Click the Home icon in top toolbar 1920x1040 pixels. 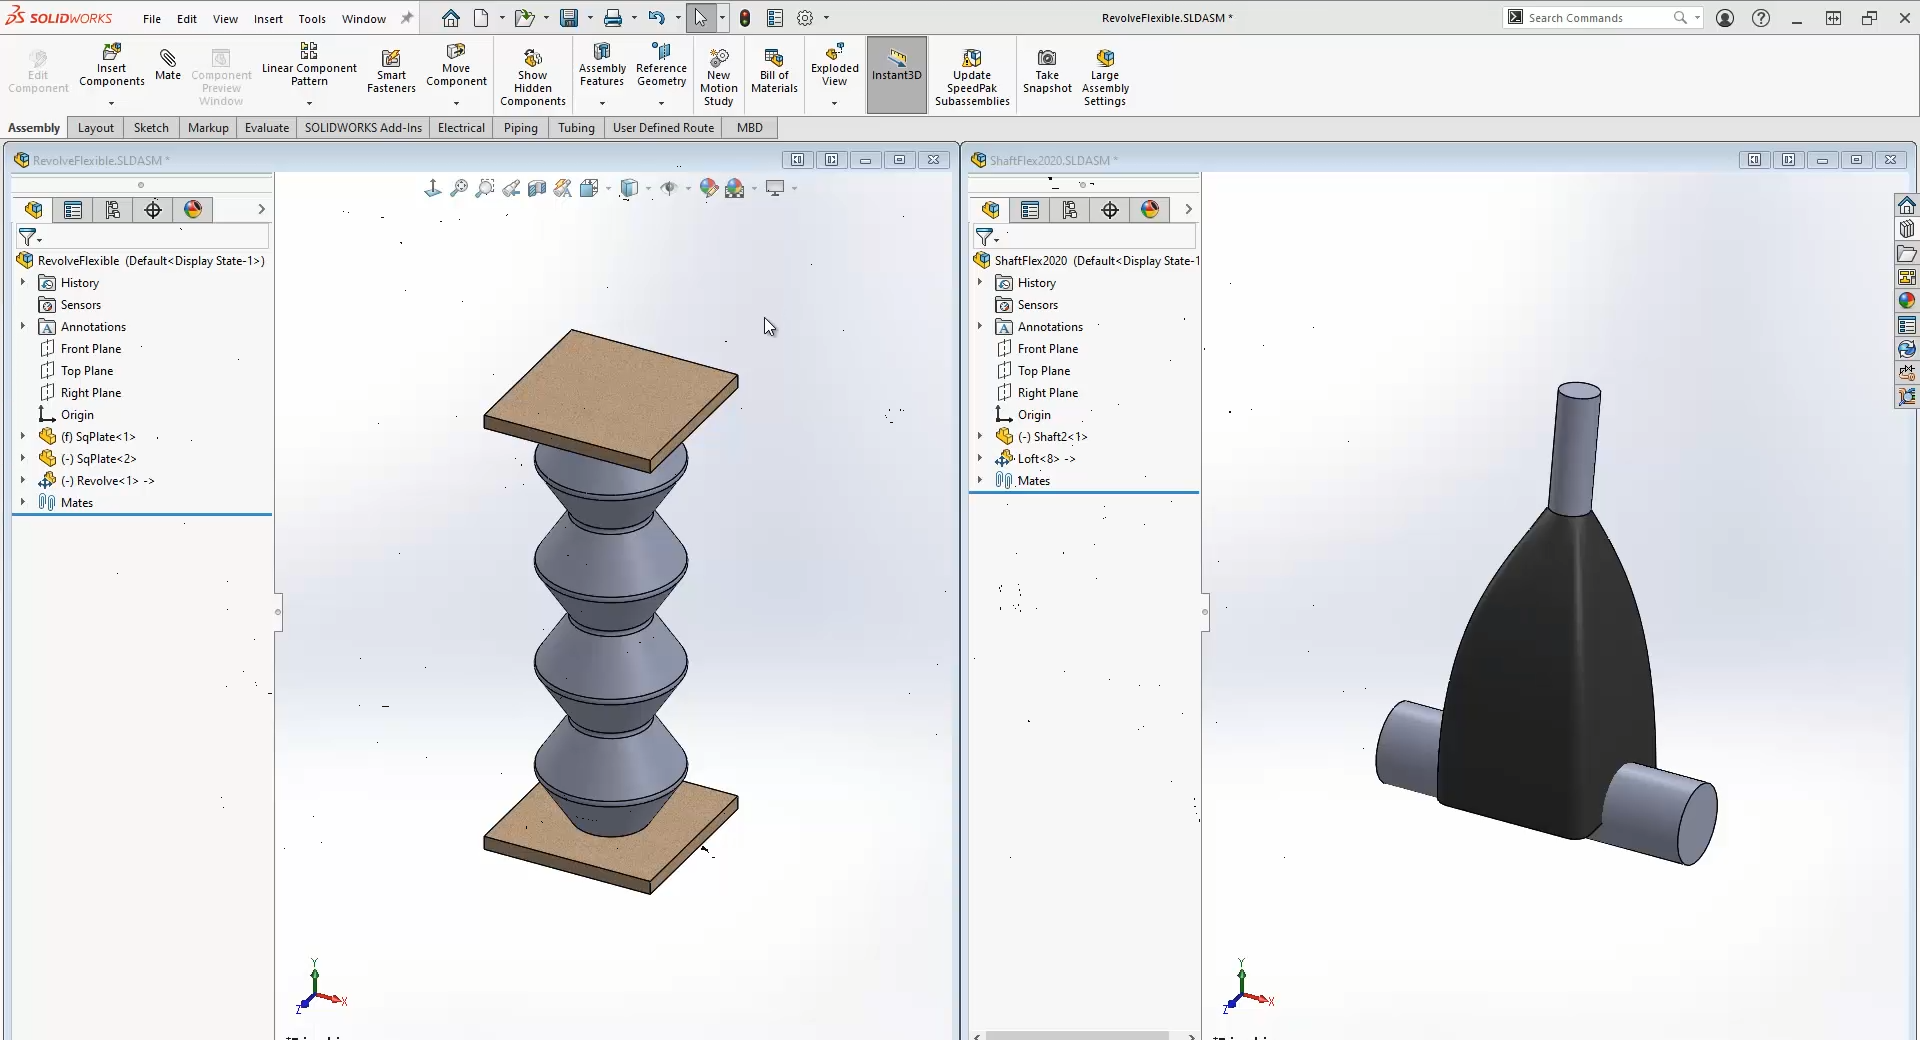tap(451, 18)
